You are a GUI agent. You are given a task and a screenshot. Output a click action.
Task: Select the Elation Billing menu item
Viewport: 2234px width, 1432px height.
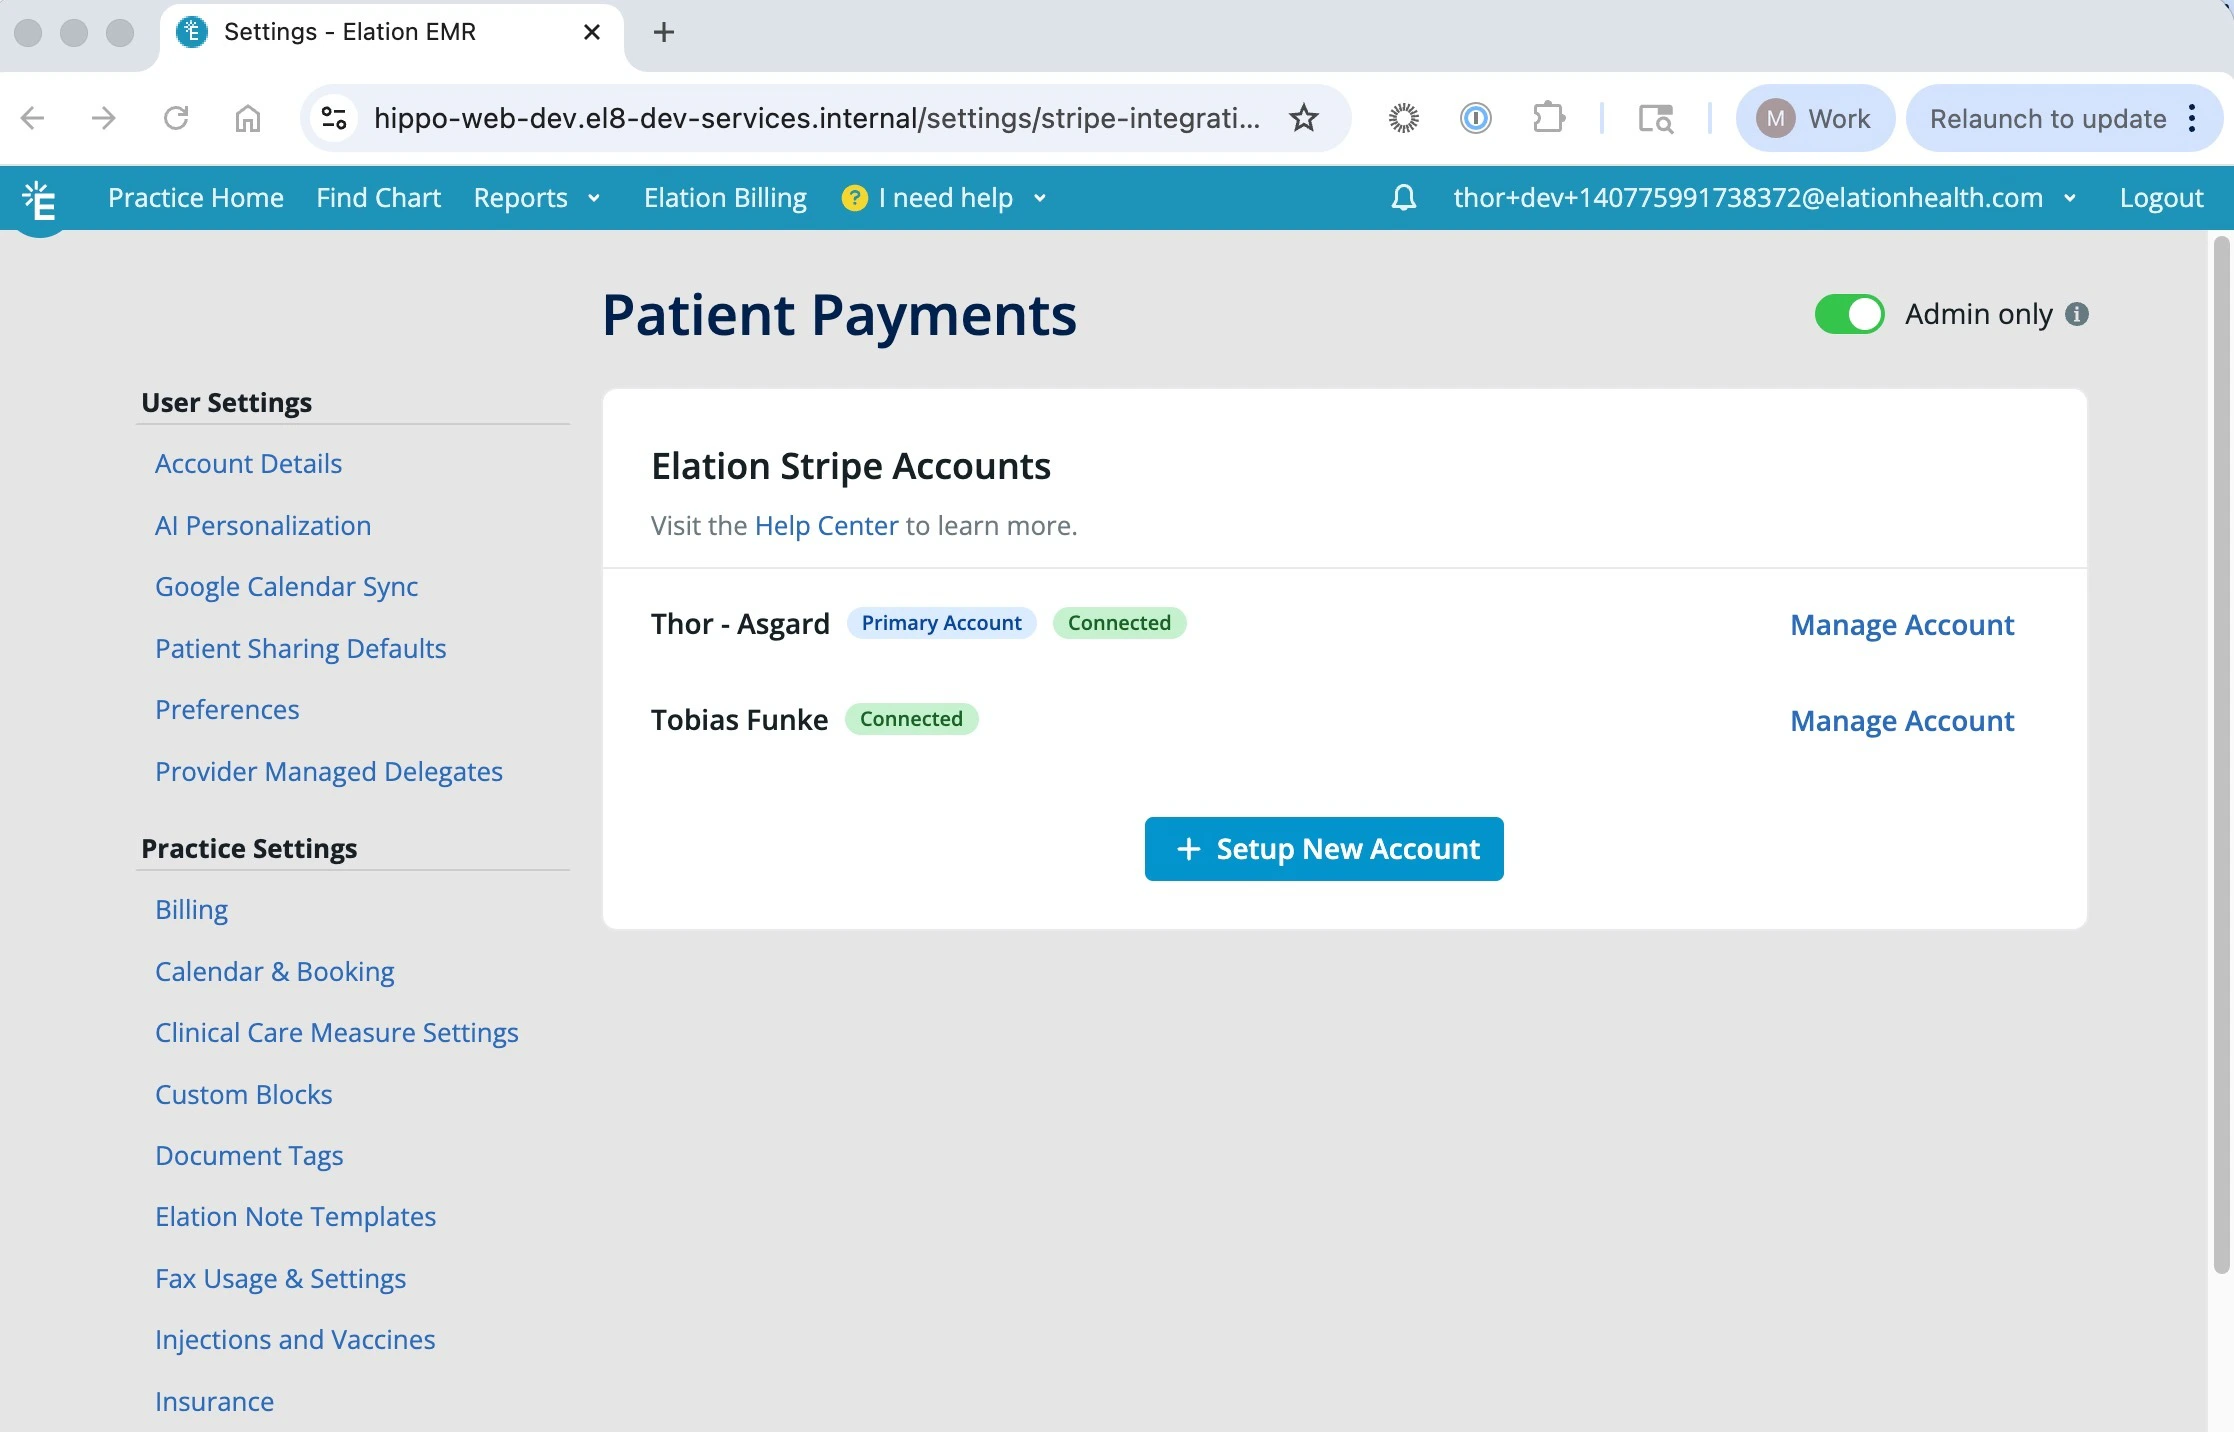pyautogui.click(x=724, y=198)
